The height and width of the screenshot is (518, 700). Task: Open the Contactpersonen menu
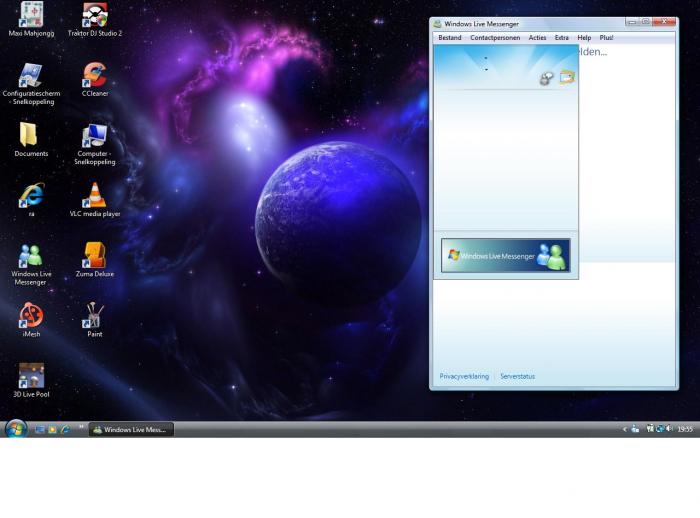[x=495, y=38]
